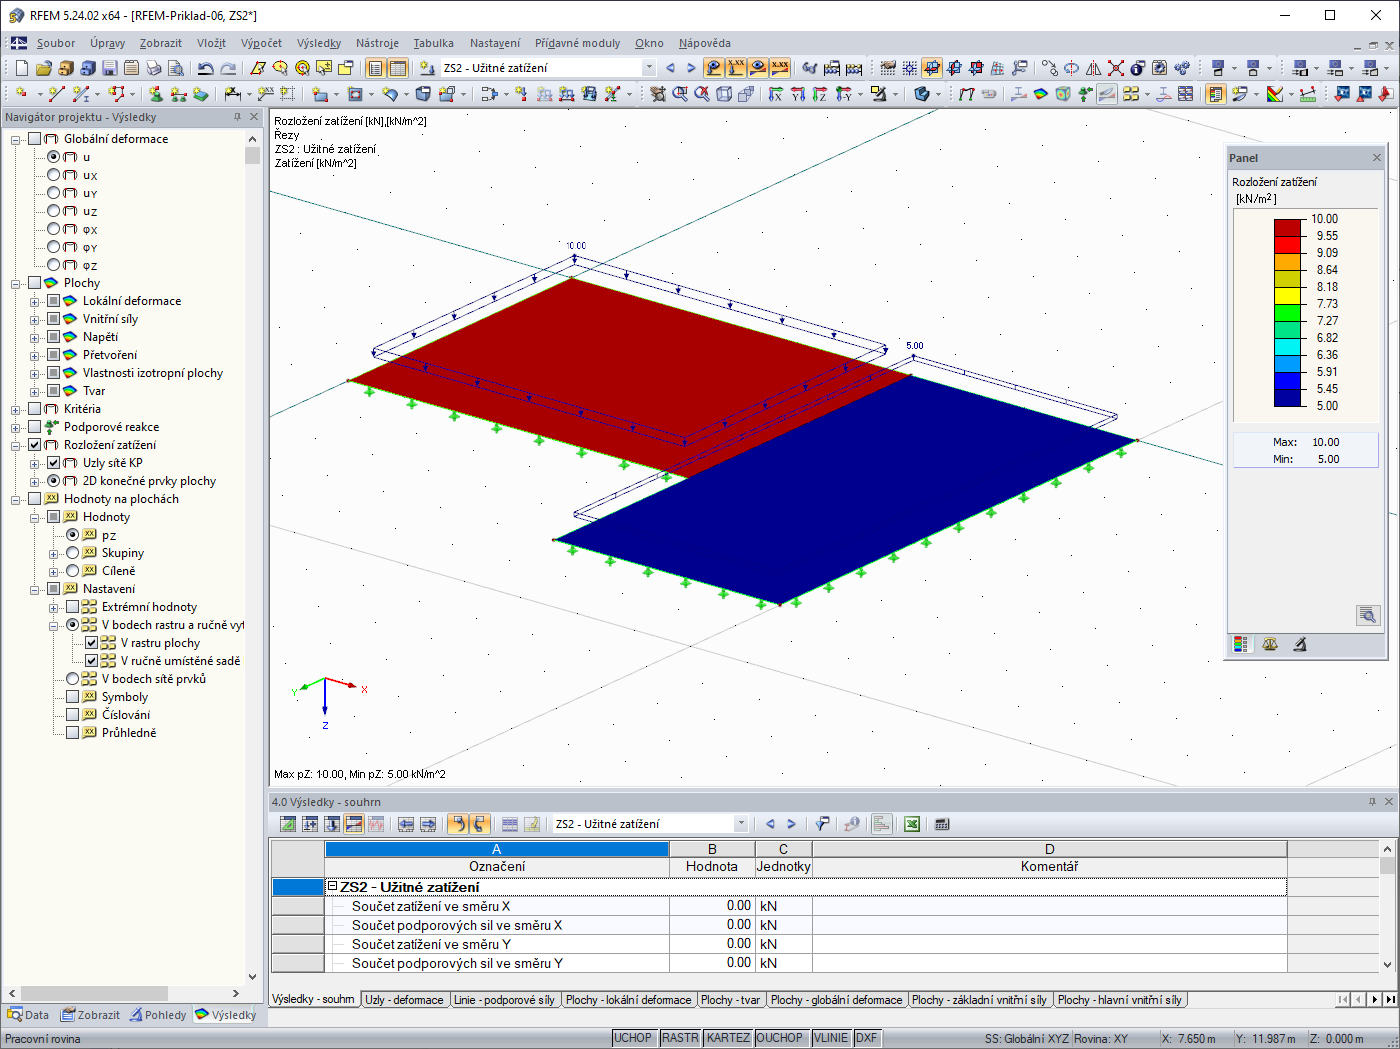Close the Panel with its X button
The width and height of the screenshot is (1400, 1049).
(1377, 158)
